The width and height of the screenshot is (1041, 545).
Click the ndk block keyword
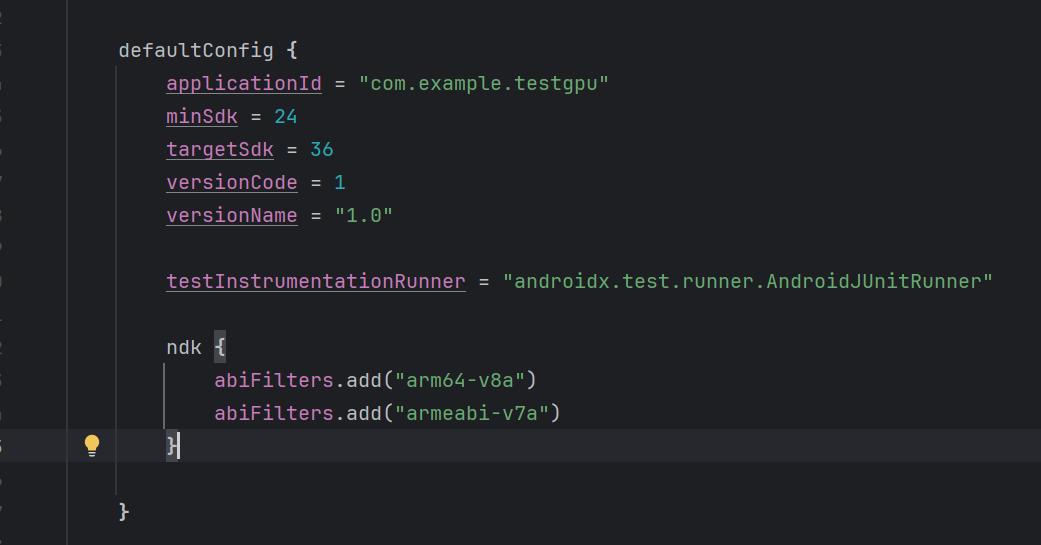pos(184,348)
